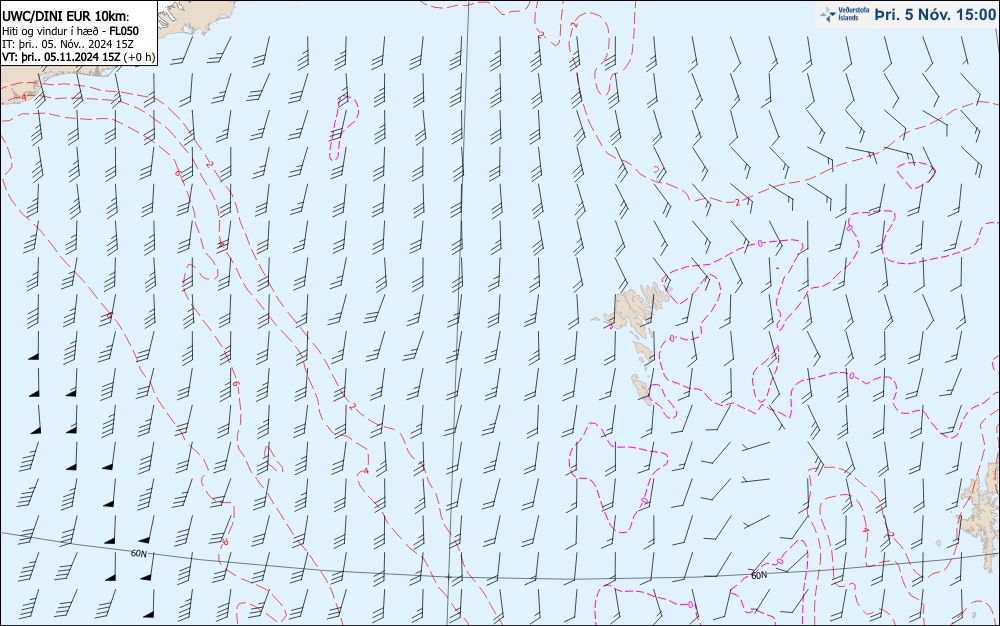This screenshot has width=1000, height=626.
Task: Click the 'UWC/DINI EUR 10km' title text
Action: 65,17
